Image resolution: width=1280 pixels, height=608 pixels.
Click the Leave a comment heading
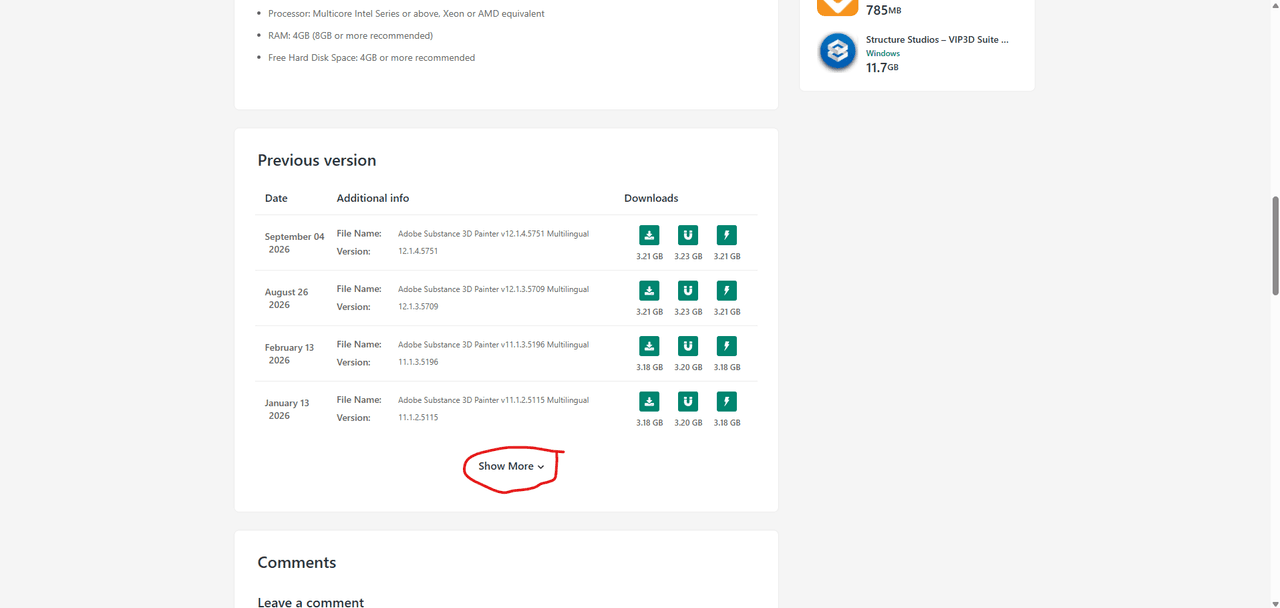point(311,602)
